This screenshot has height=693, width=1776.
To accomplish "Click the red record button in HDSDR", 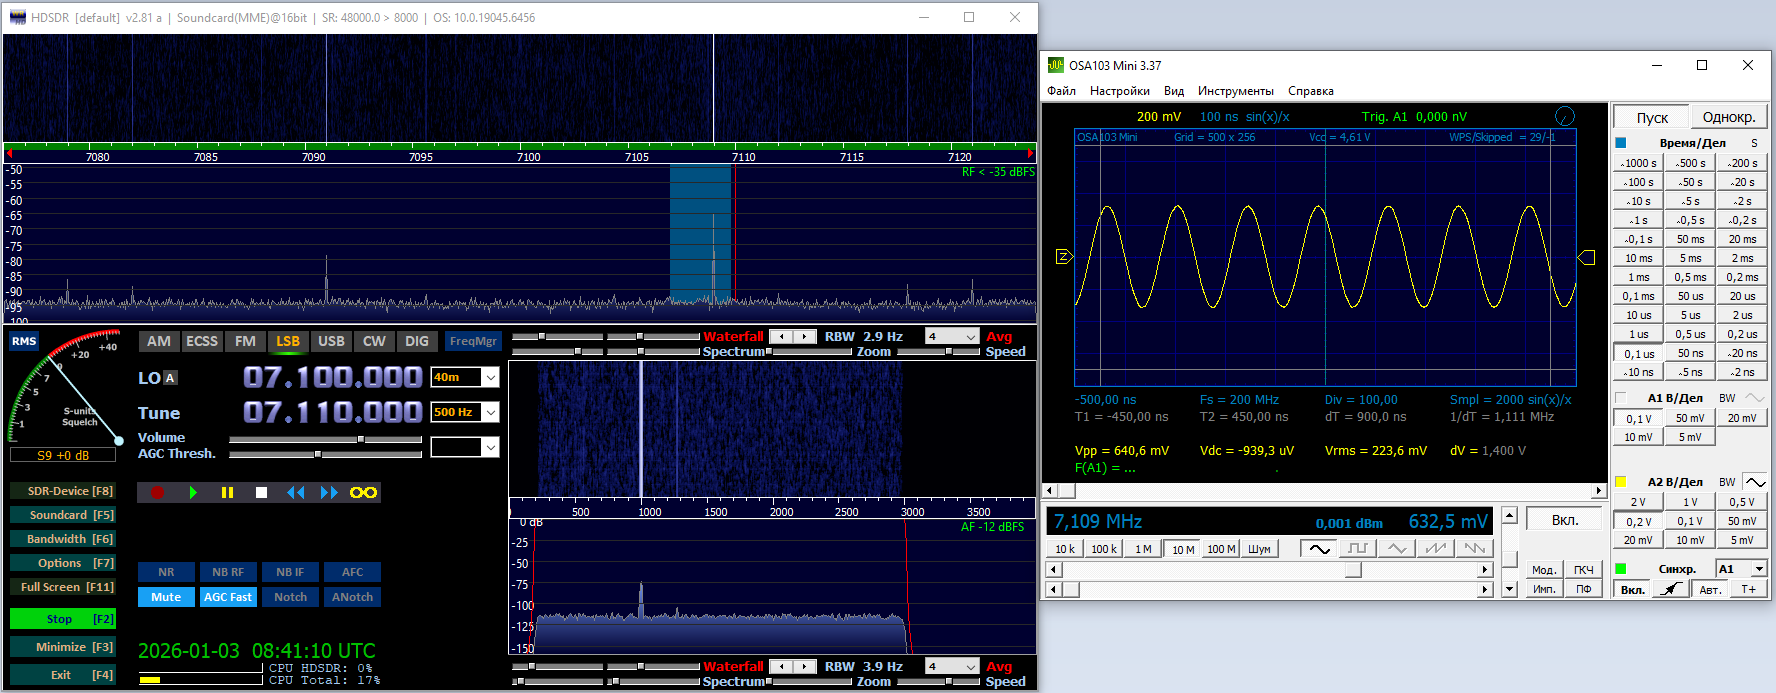I will tap(157, 492).
